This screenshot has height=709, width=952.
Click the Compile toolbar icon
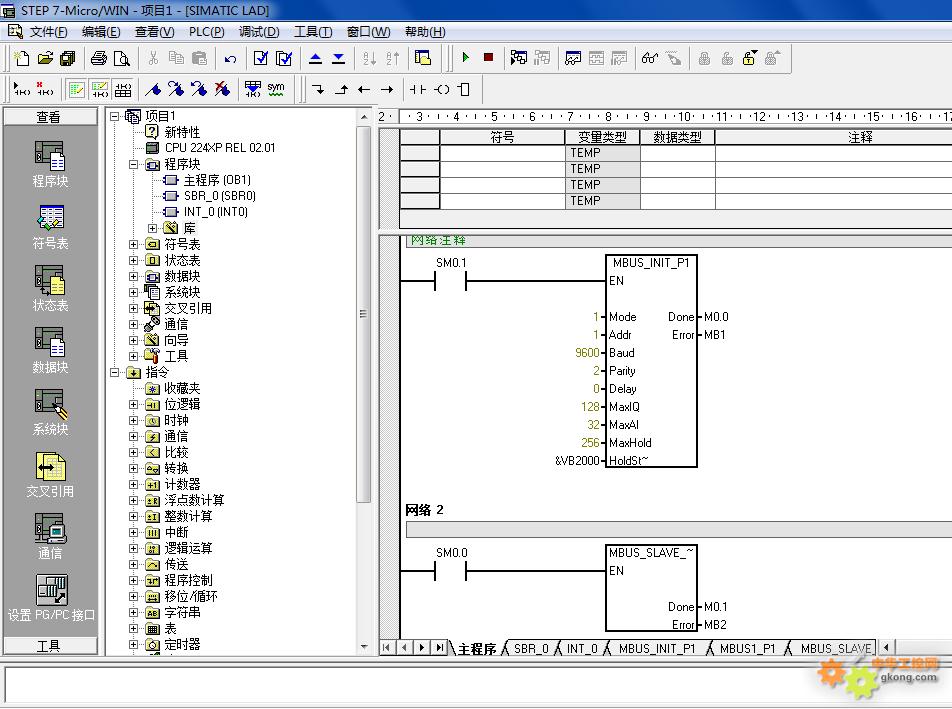[x=260, y=58]
